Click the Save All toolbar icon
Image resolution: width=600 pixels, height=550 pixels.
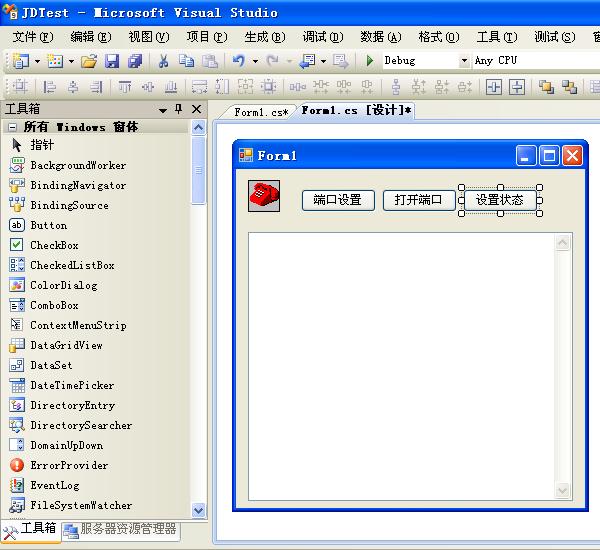[135, 61]
